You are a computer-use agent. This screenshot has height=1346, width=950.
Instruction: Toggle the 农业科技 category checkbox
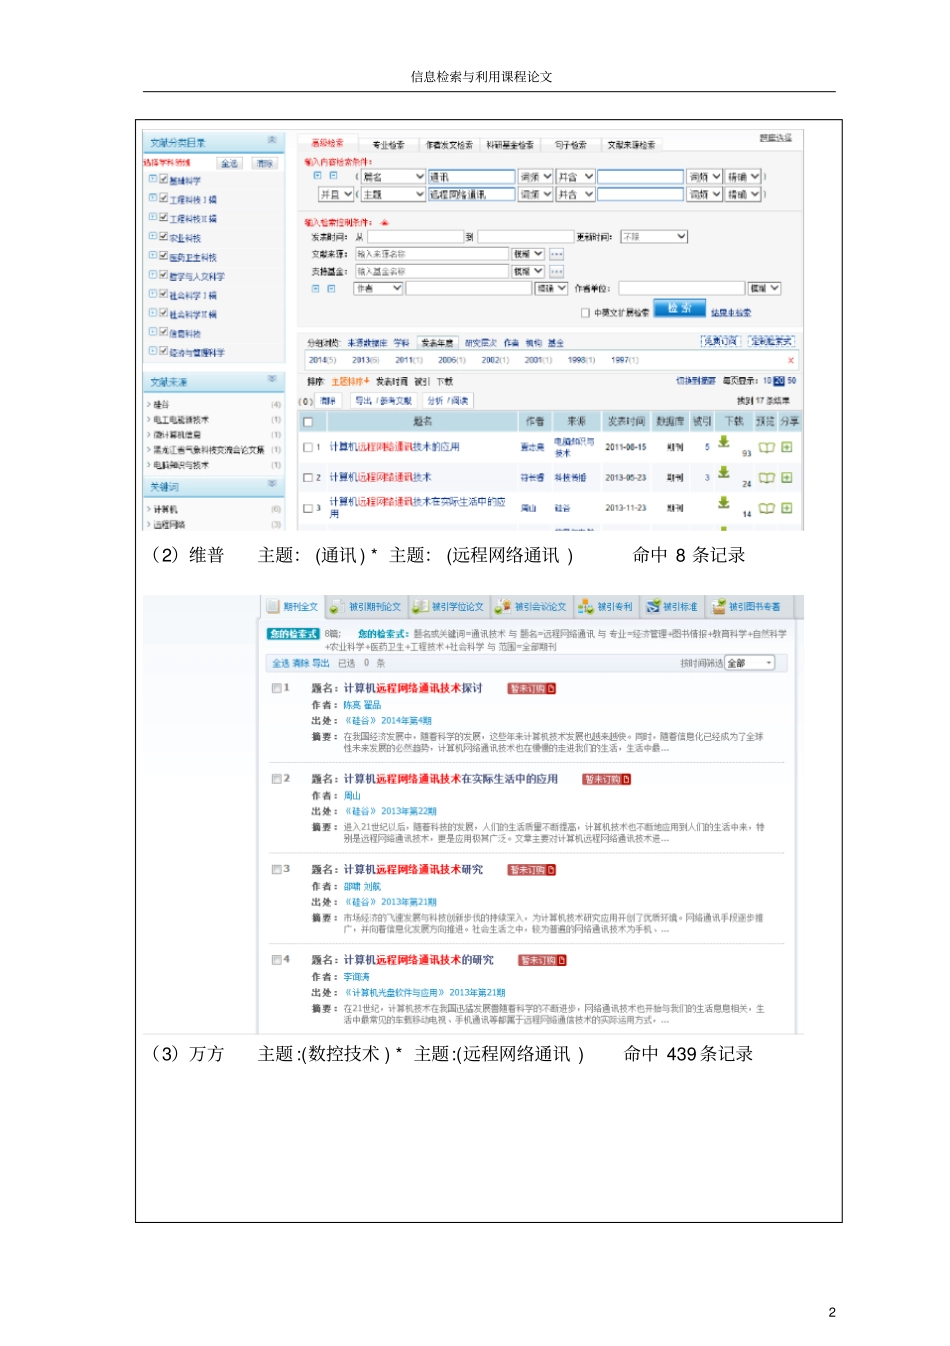[x=164, y=236]
